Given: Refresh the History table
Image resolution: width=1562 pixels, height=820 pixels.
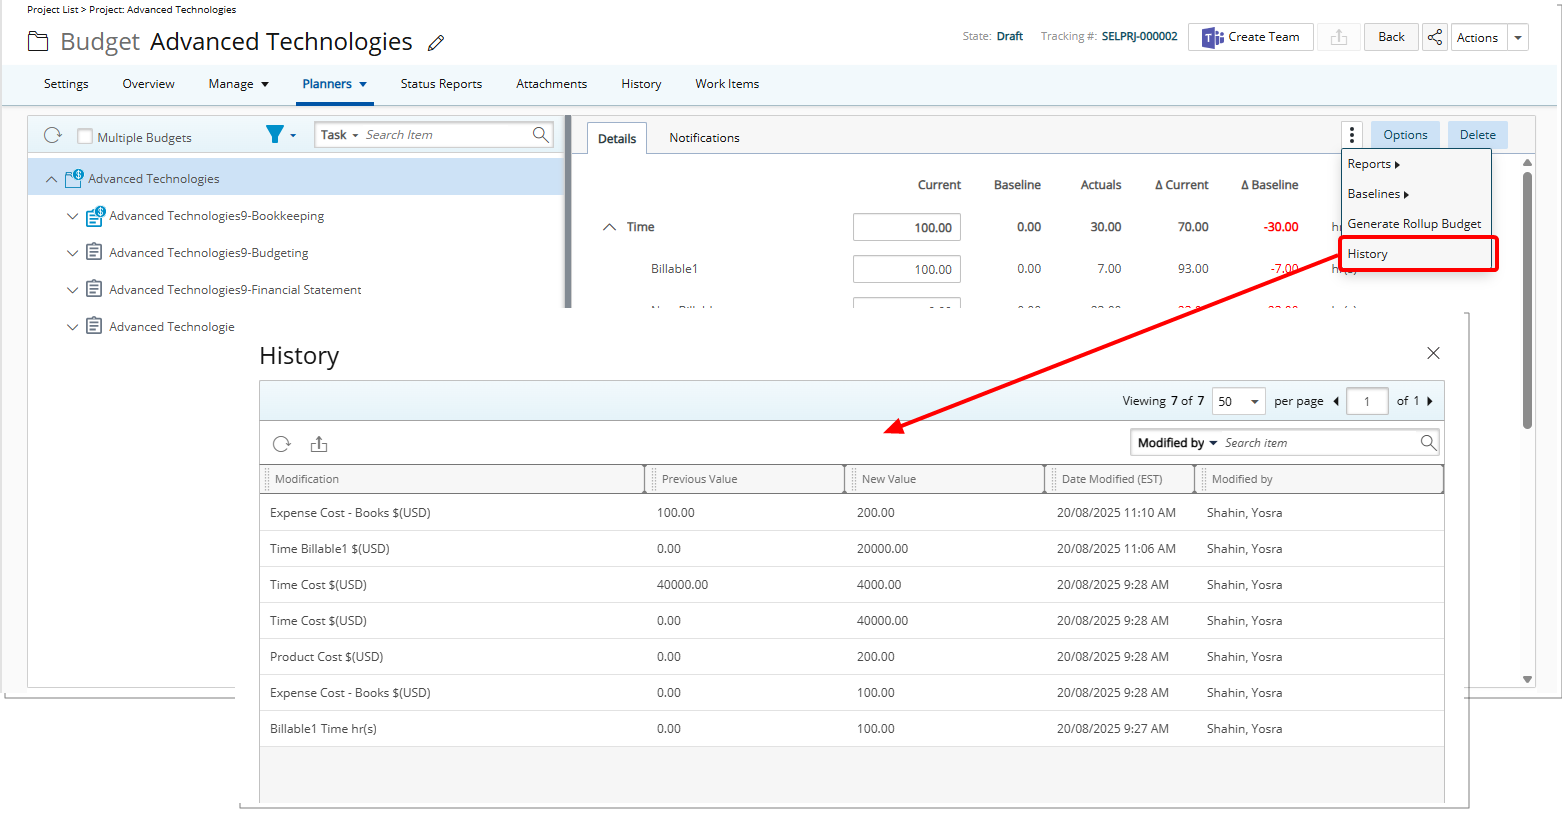Looking at the screenshot, I should click(282, 444).
